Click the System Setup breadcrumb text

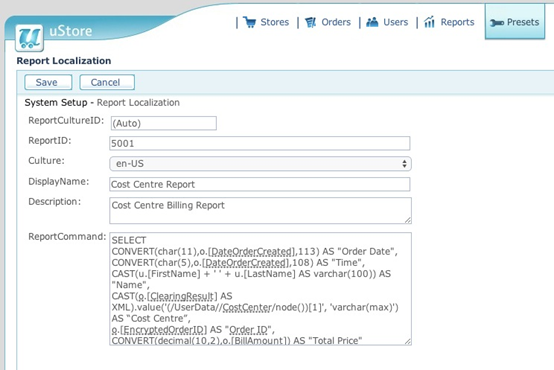(56, 102)
